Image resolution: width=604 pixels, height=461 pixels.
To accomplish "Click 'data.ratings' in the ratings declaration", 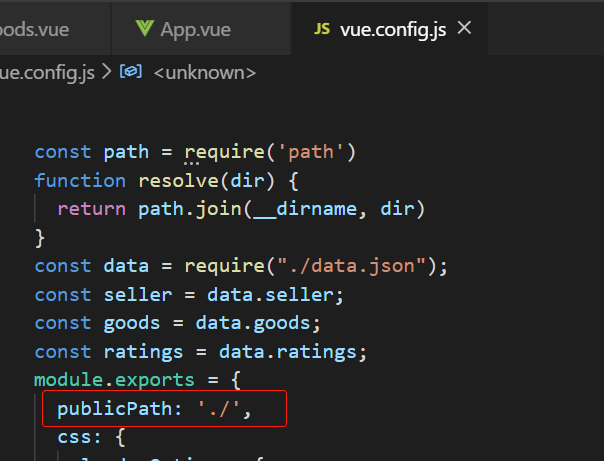I will 288,352.
